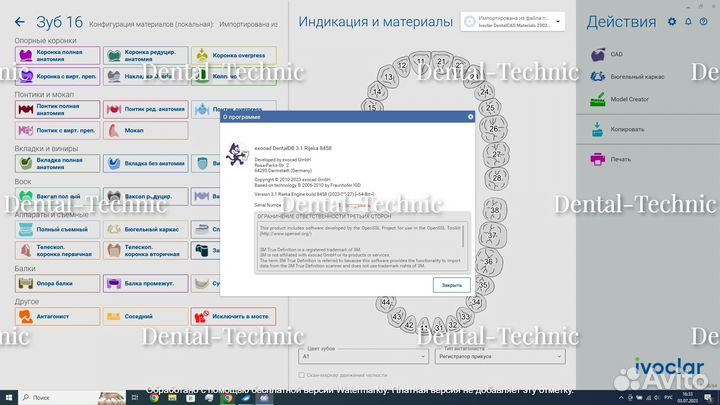
Task: Select tooth 37 on the dental chart
Action: tap(492, 235)
